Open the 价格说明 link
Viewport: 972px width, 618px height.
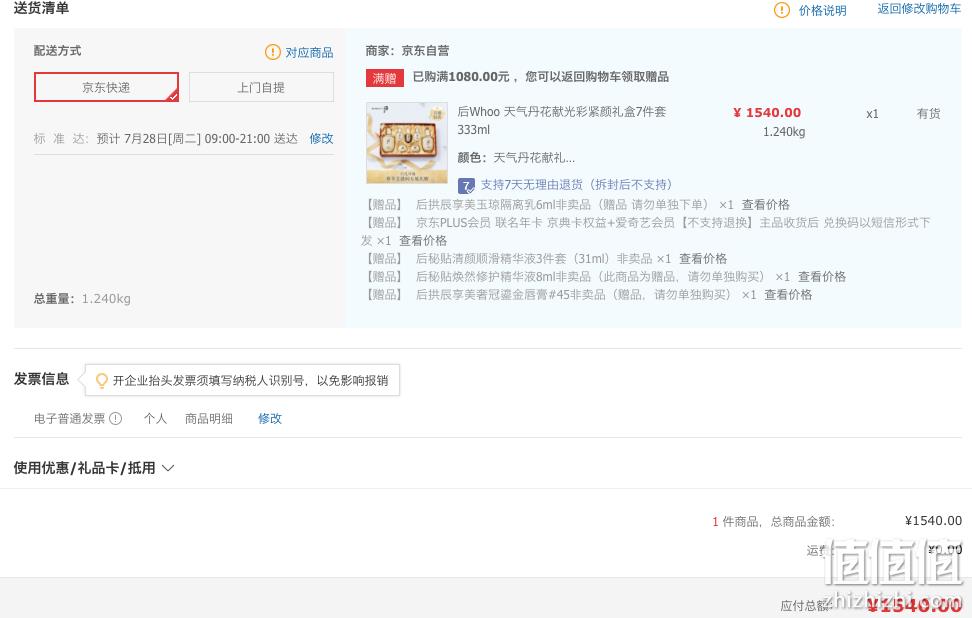(822, 11)
